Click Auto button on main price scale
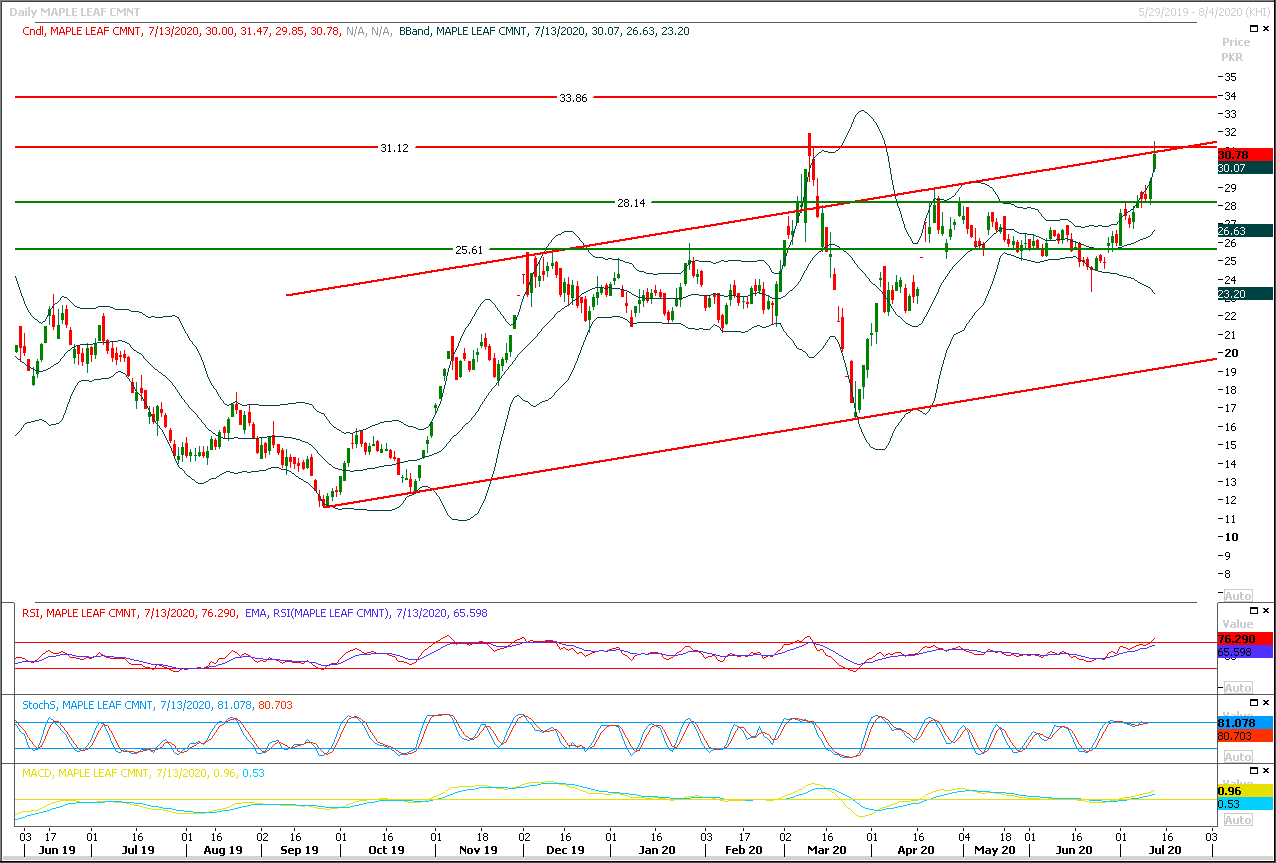1276x863 pixels. pos(1237,596)
